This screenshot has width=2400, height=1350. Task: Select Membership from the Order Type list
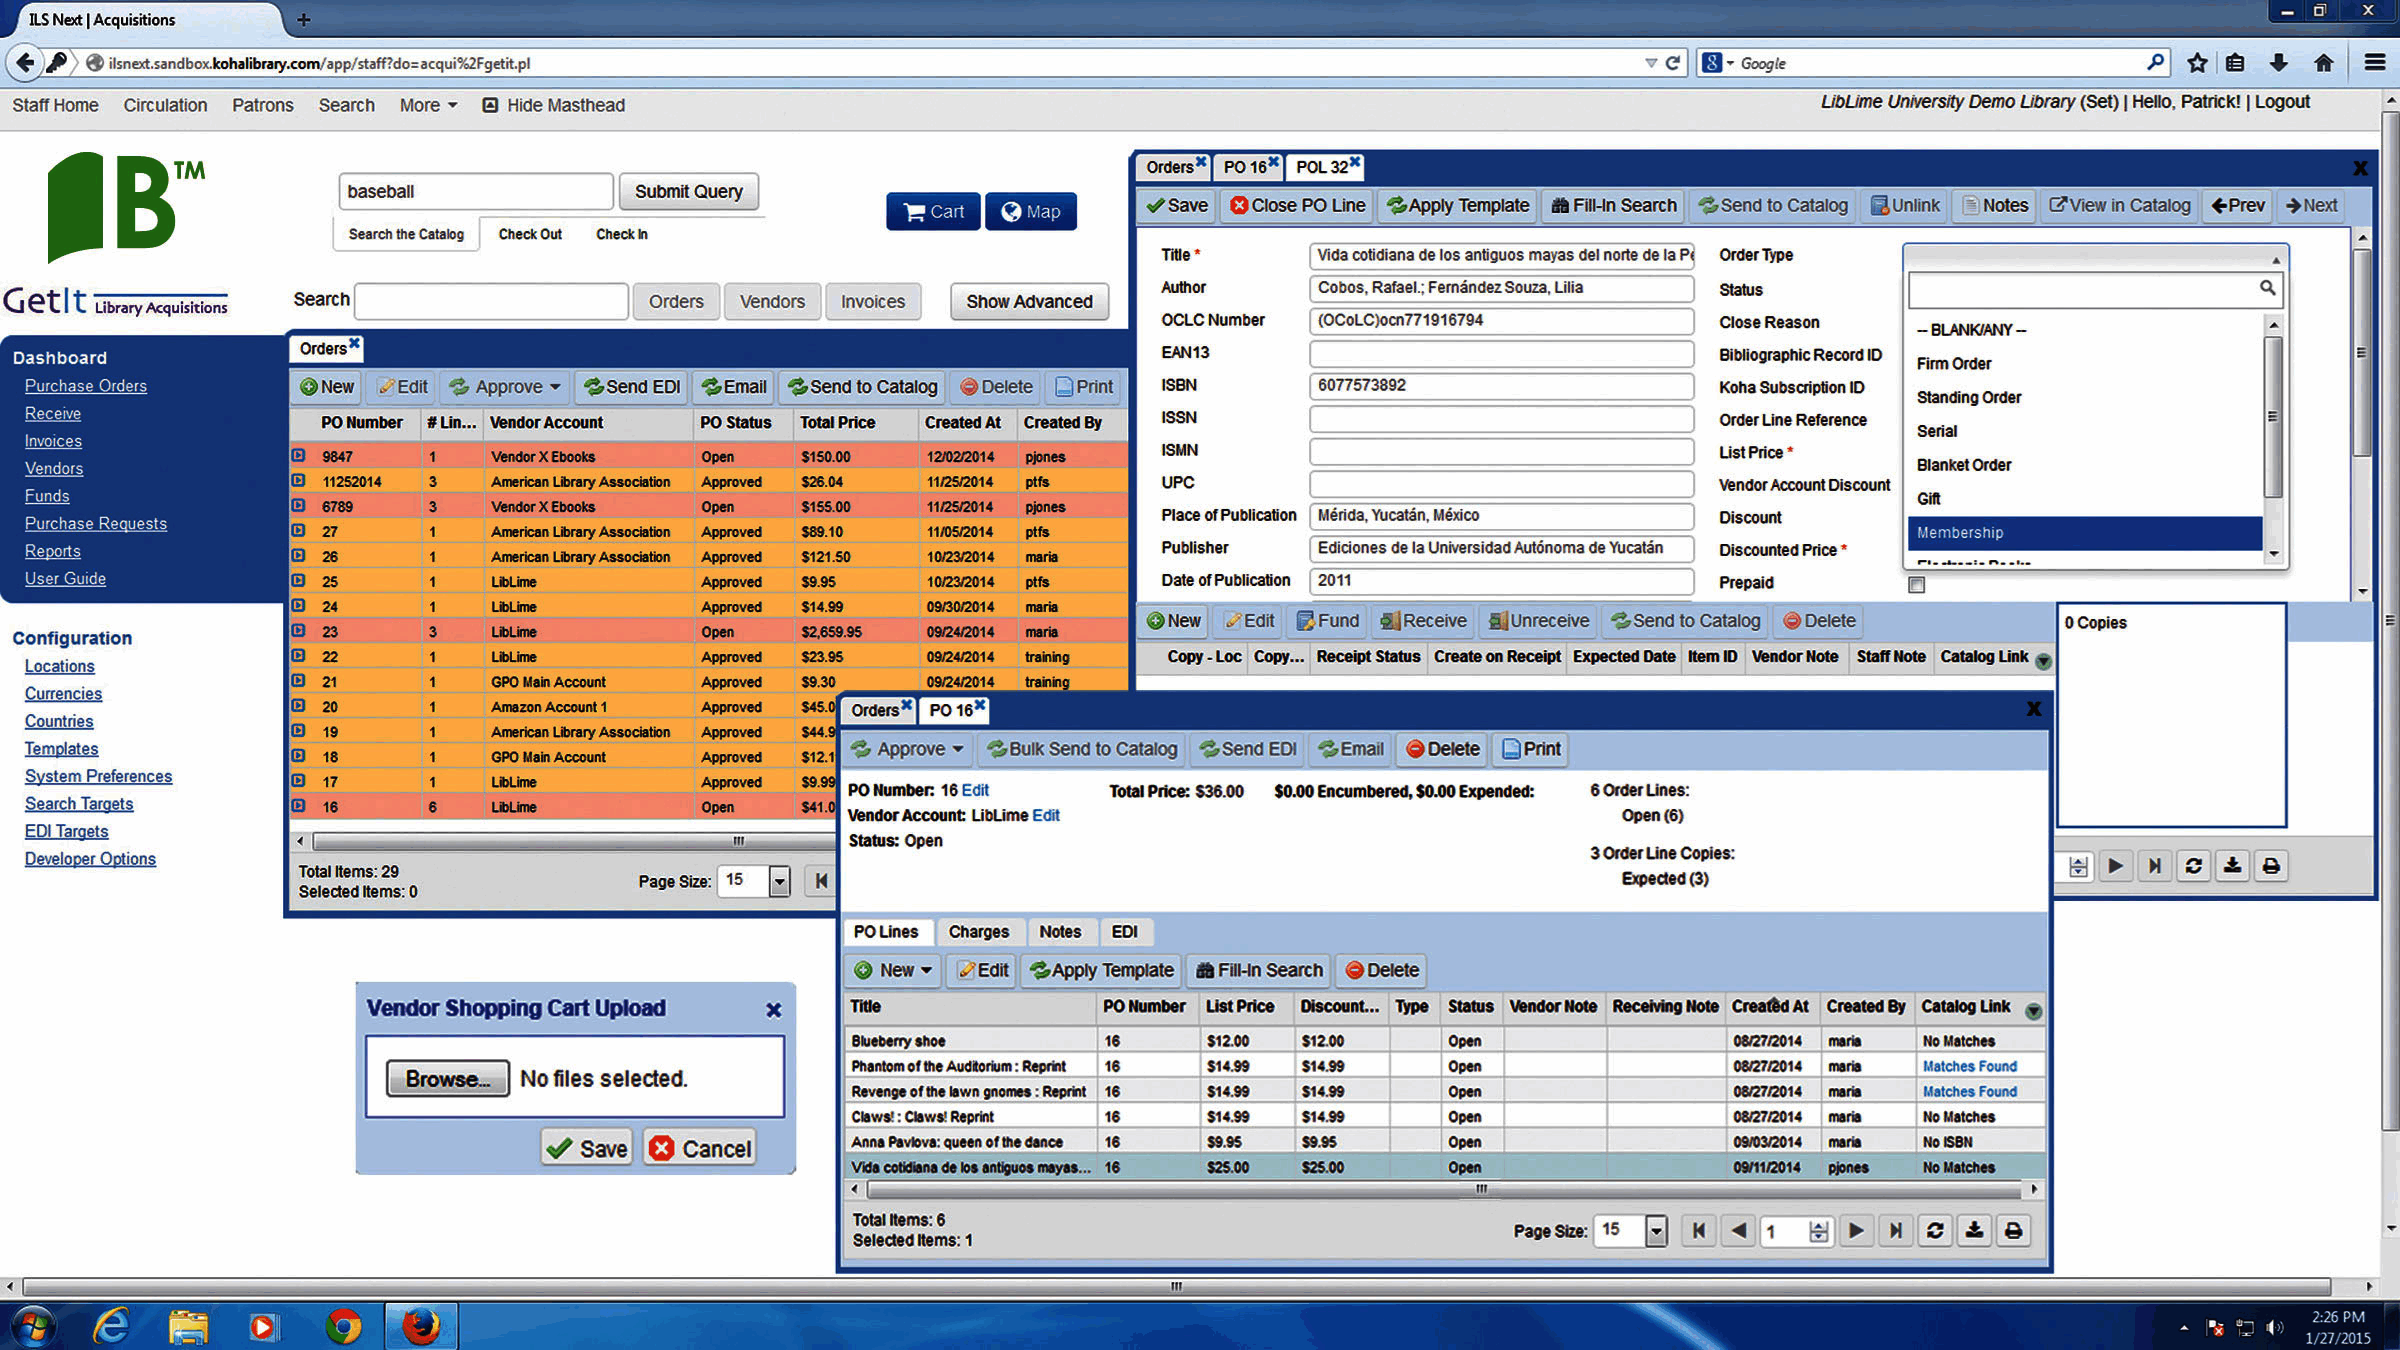pos(1958,533)
